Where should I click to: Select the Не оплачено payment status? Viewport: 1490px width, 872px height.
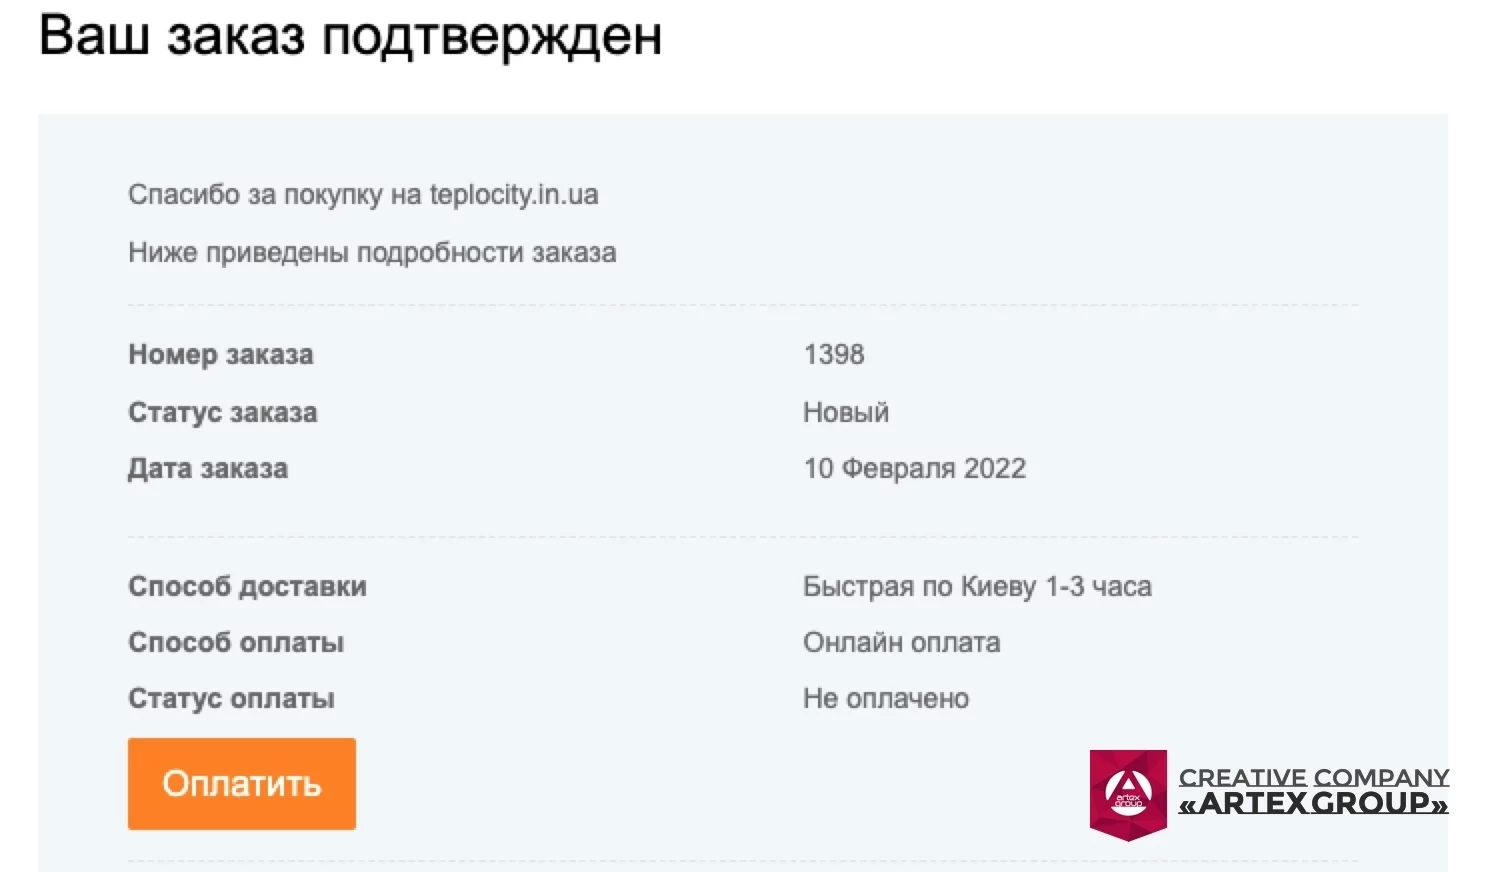[886, 698]
